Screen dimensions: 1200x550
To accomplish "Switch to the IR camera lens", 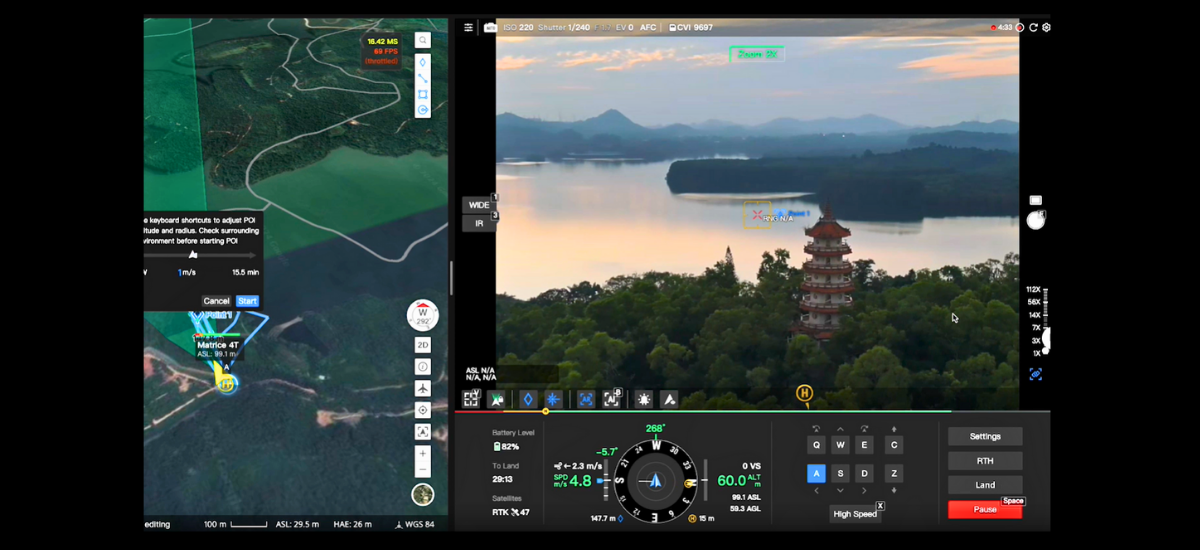I will tap(479, 223).
